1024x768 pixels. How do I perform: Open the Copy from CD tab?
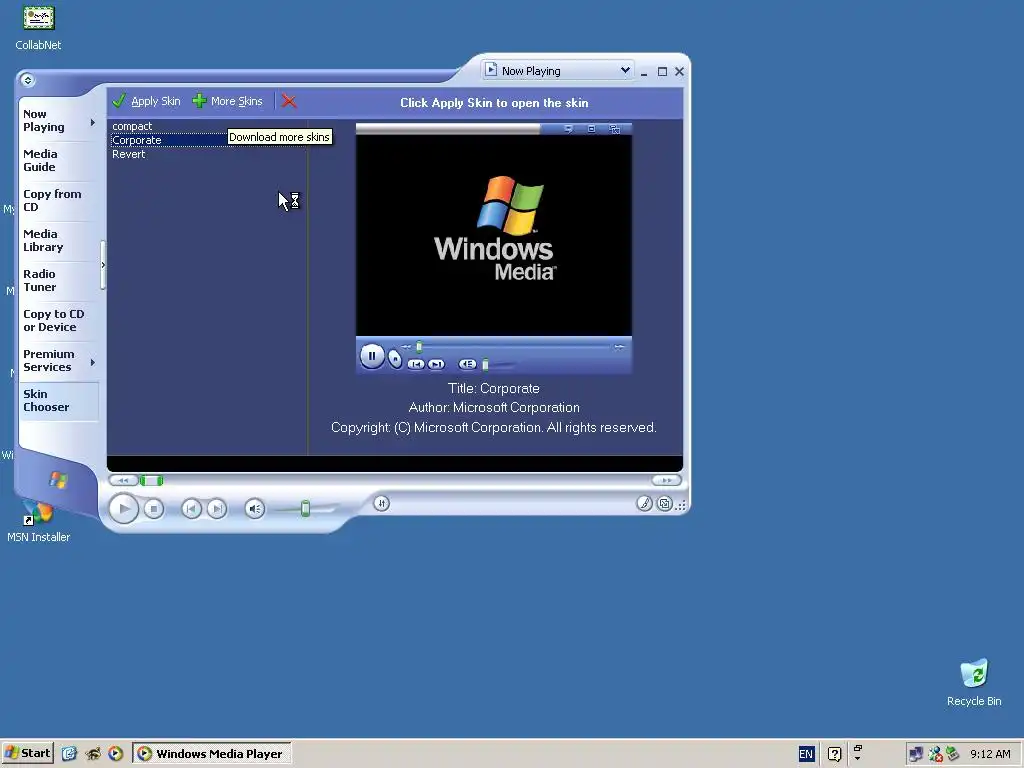pos(52,200)
